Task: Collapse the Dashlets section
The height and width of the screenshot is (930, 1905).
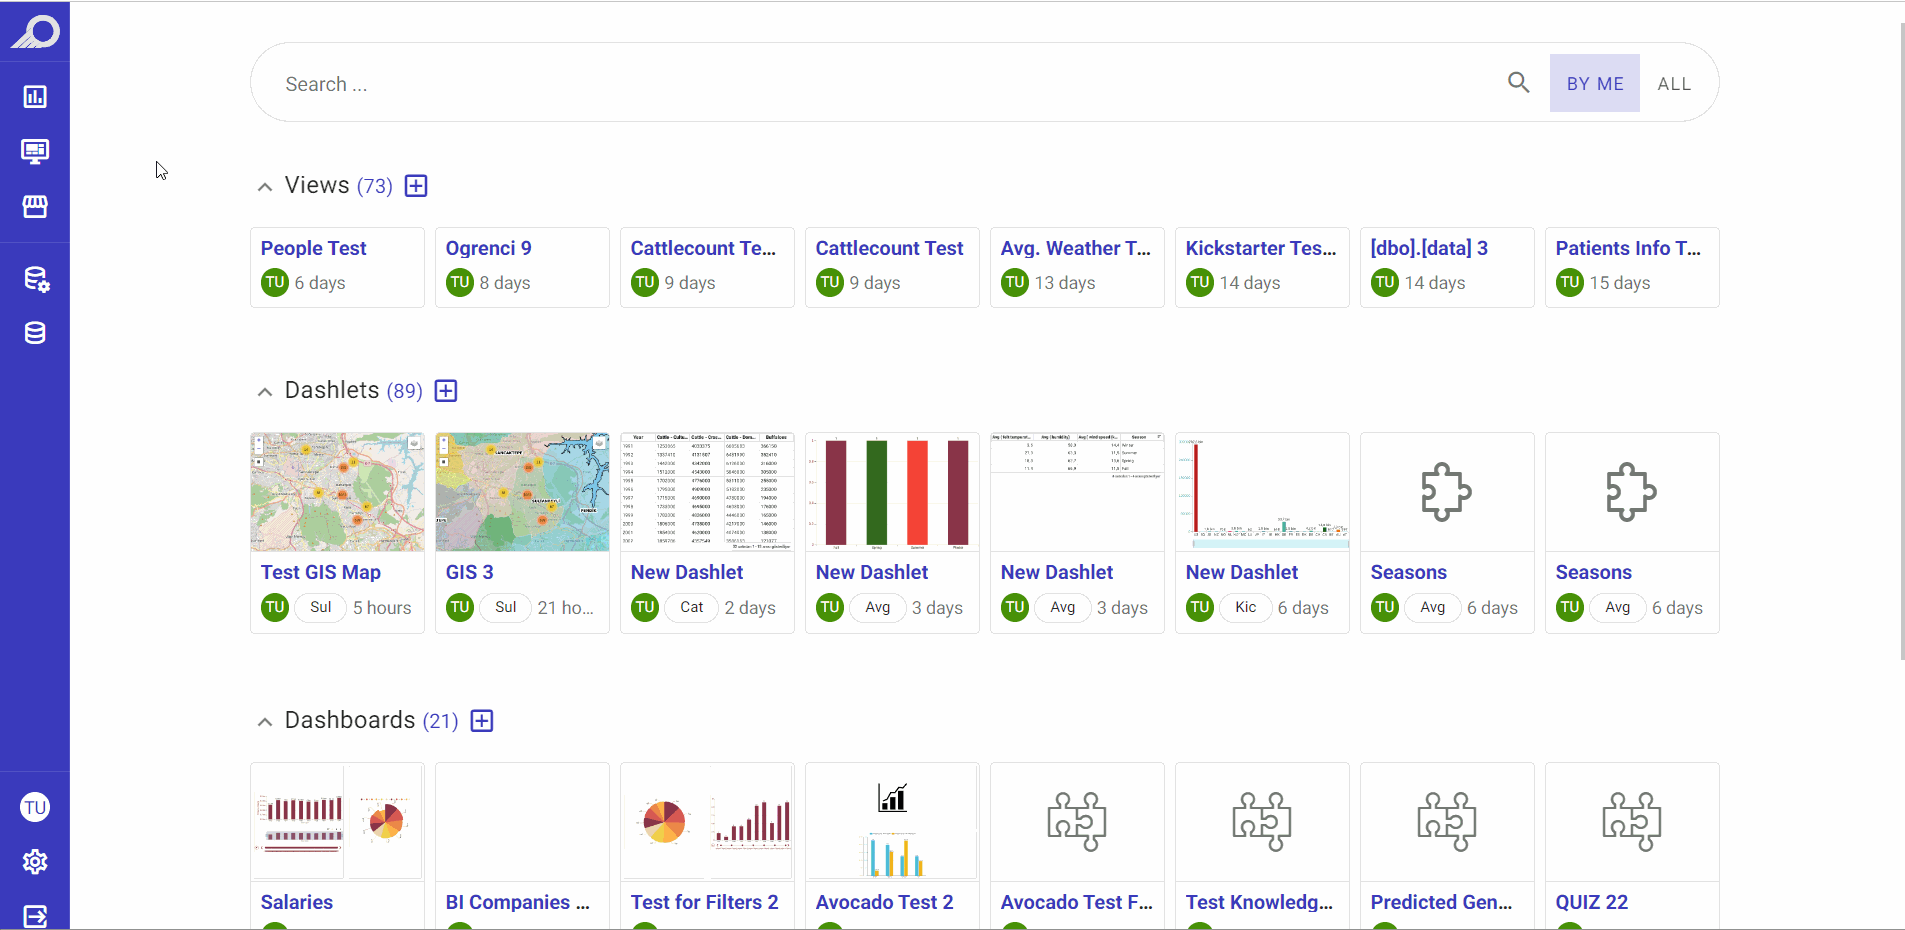Action: click(265, 392)
